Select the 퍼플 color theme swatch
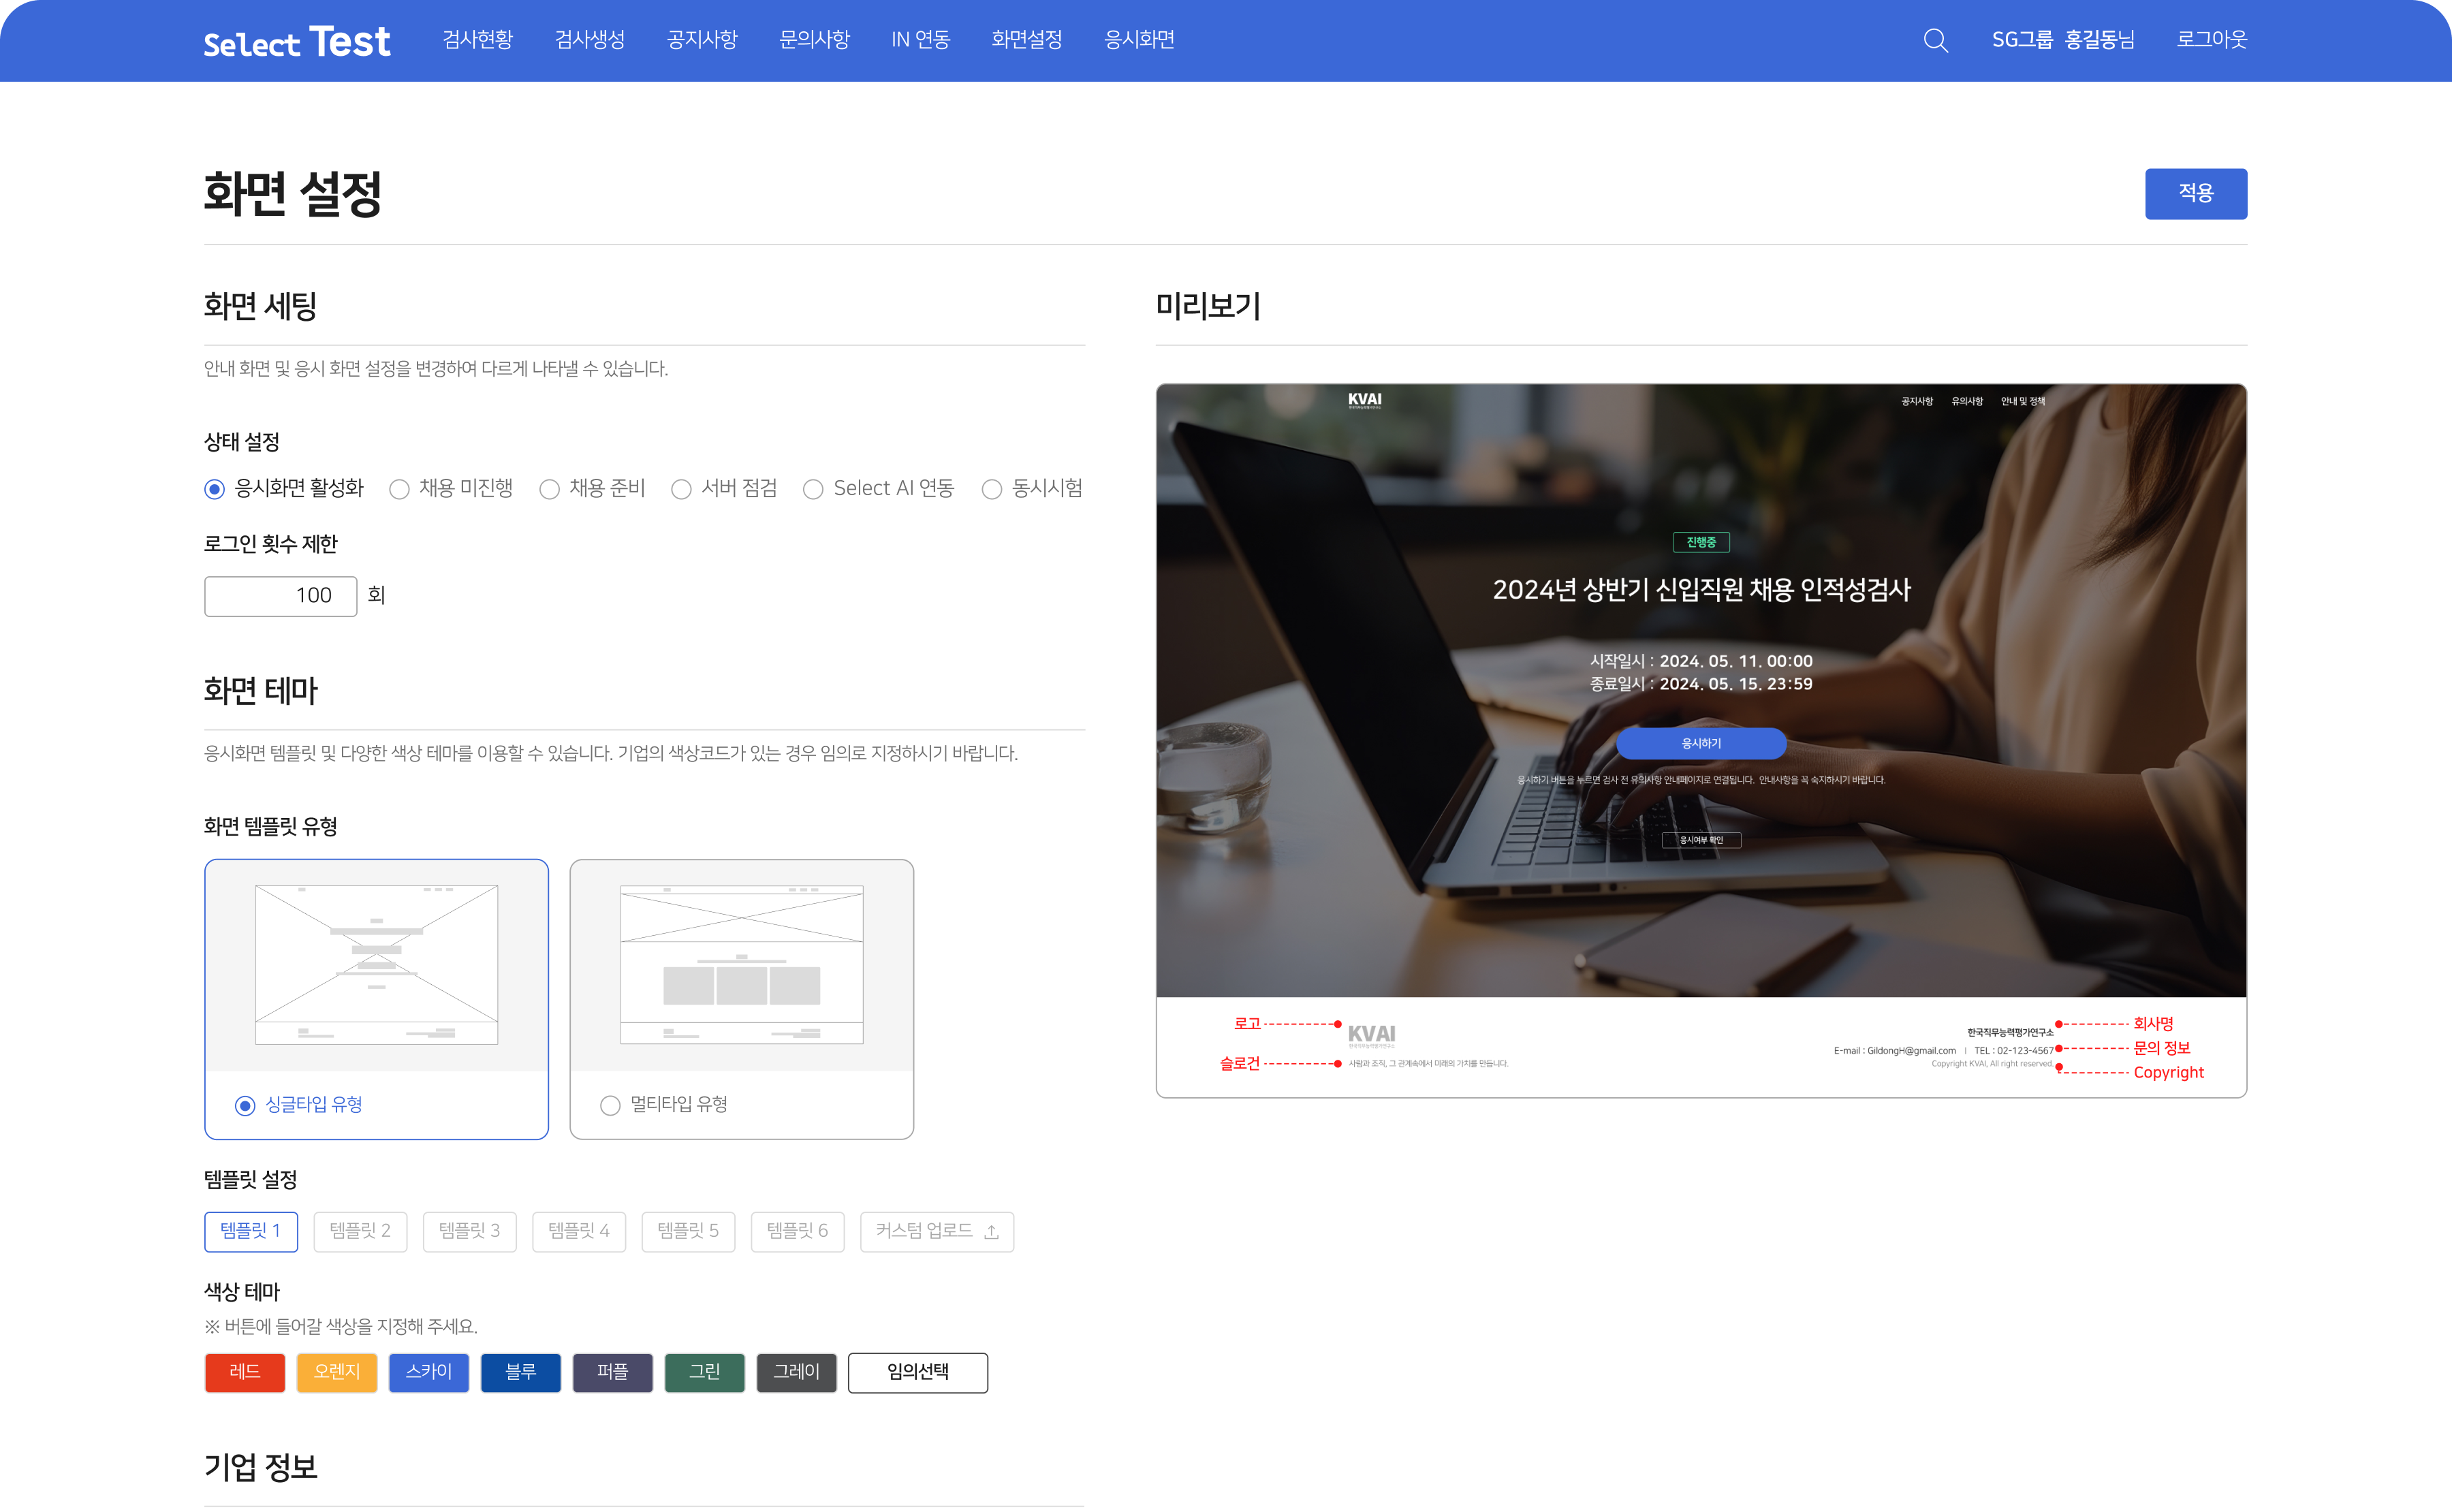This screenshot has width=2452, height=1512. coord(613,1373)
